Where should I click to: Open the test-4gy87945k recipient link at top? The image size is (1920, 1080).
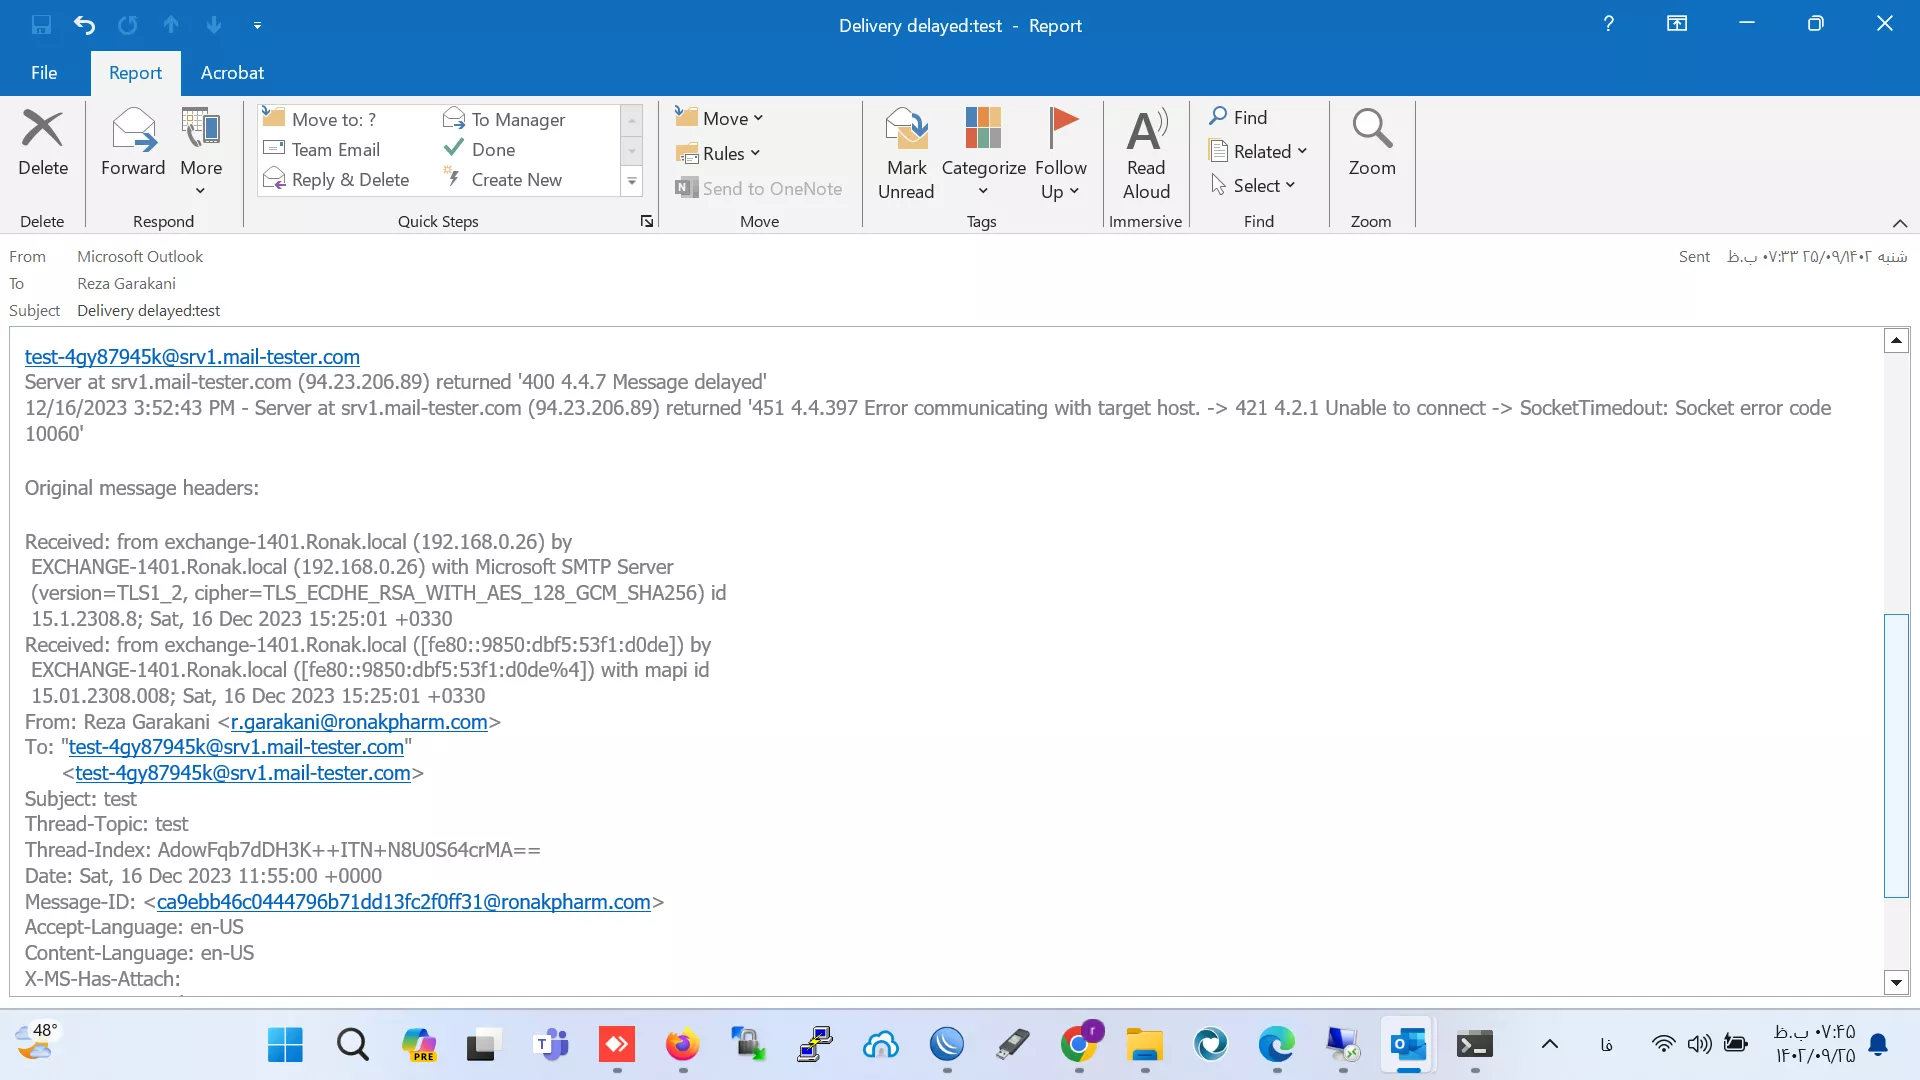pyautogui.click(x=192, y=356)
